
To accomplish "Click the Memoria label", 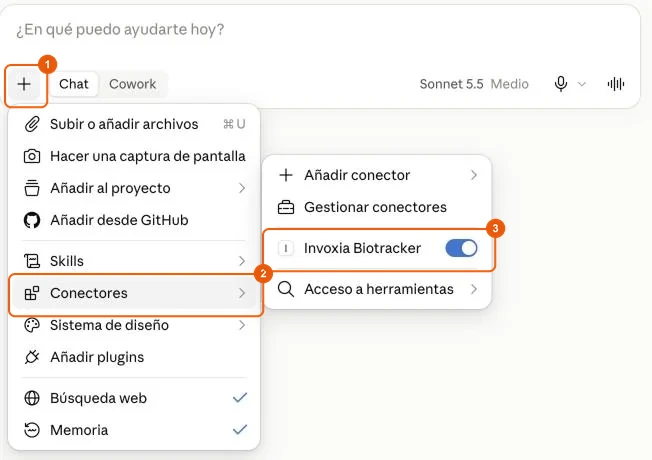I will click(x=79, y=430).
